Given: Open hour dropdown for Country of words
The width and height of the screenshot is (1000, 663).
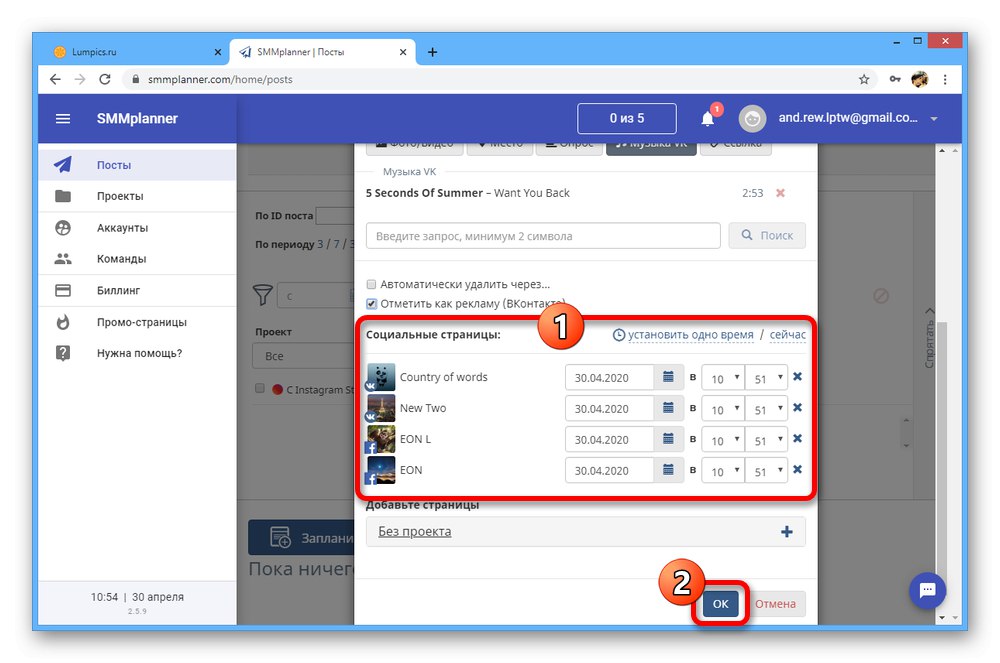Looking at the screenshot, I should click(x=723, y=378).
